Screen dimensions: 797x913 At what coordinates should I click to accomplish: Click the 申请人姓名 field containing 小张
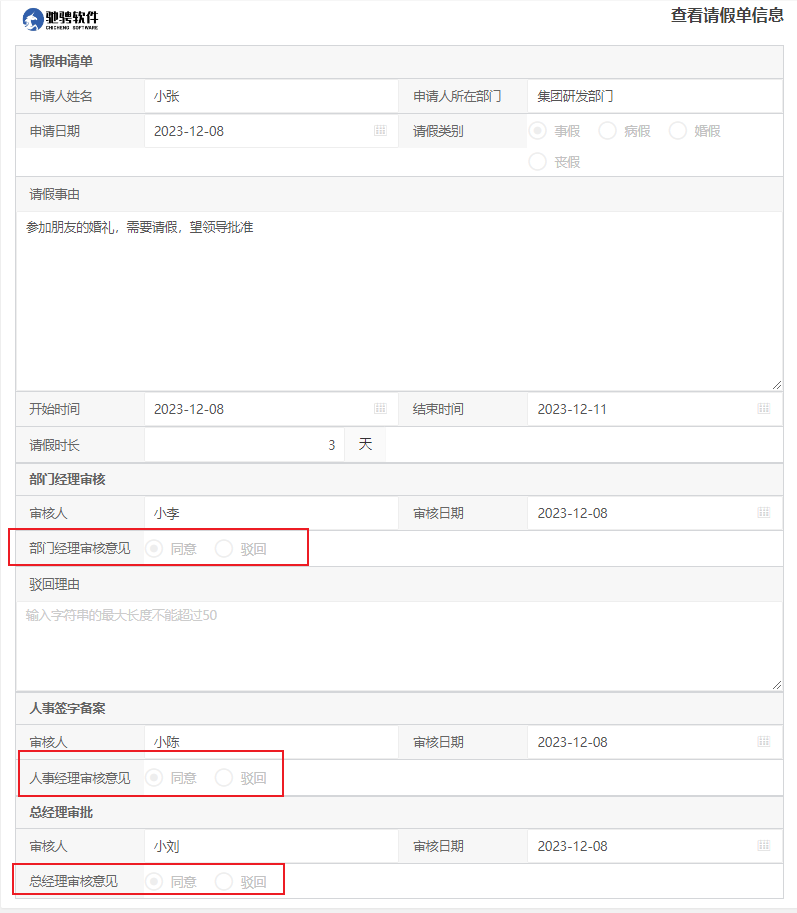click(270, 97)
